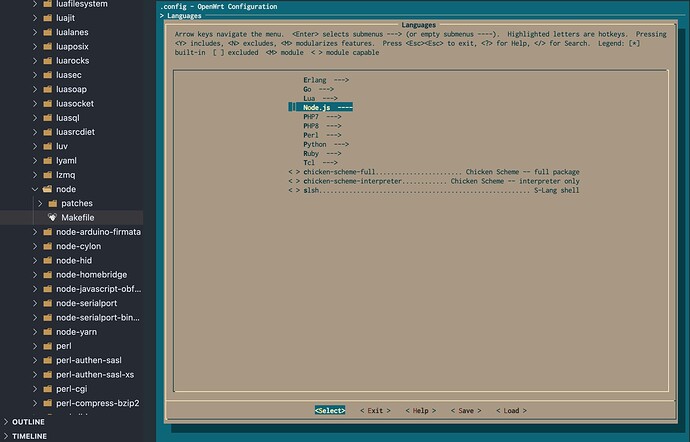
Task: Open the PHP7 submenu
Action: [322, 117]
